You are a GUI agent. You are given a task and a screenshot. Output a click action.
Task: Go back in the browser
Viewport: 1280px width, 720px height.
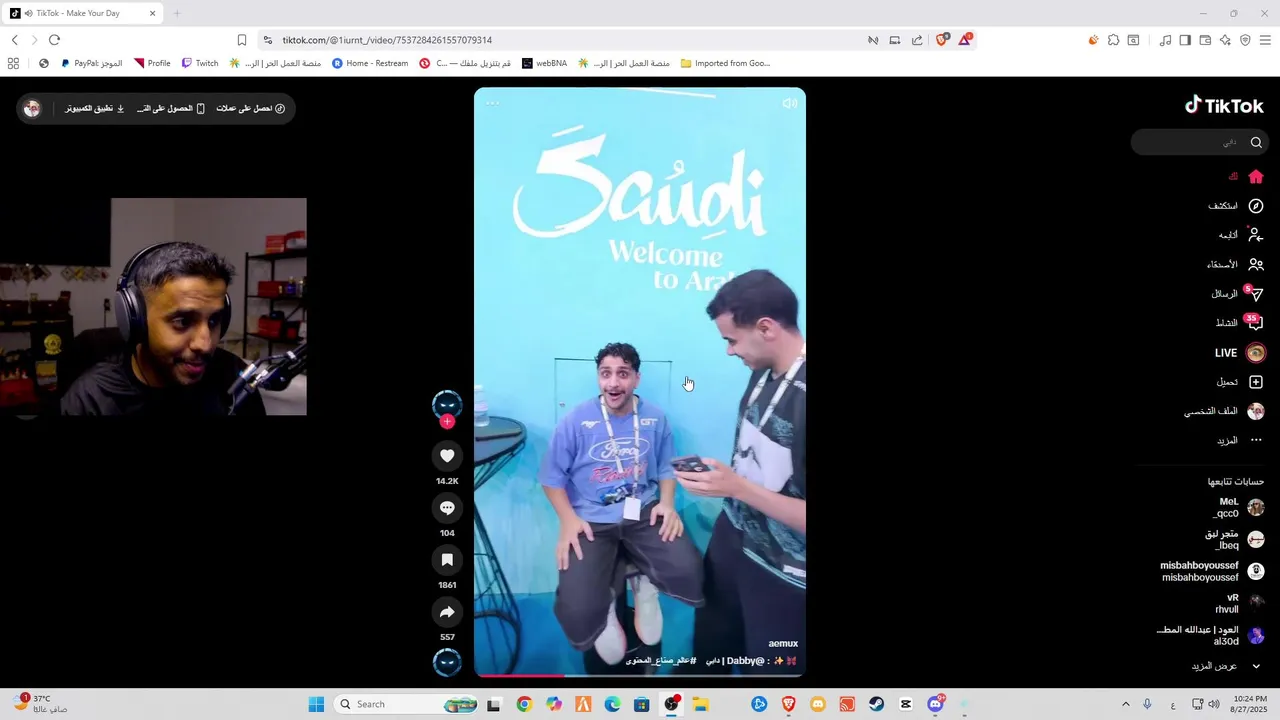click(x=14, y=40)
